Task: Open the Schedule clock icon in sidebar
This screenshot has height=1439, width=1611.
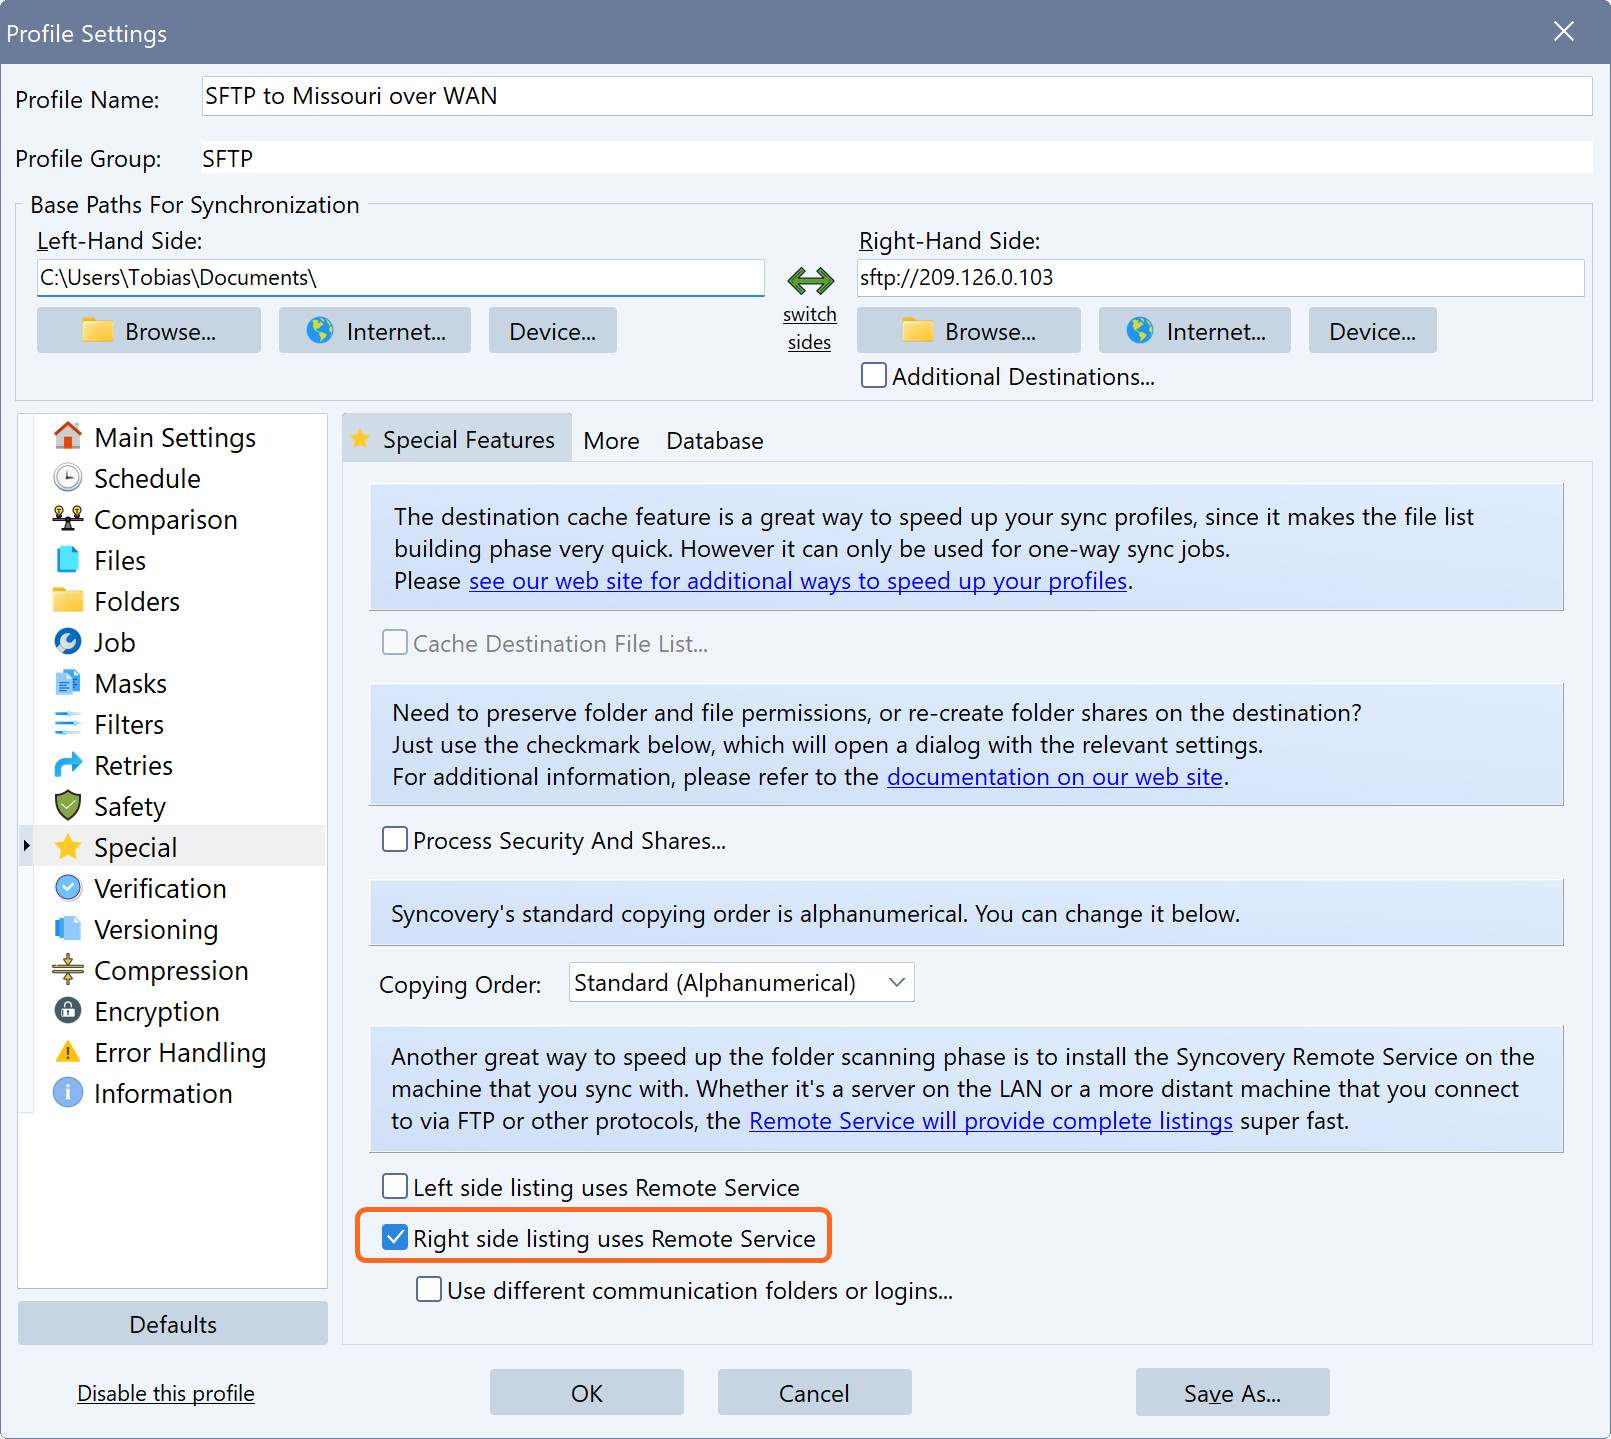Action: pos(67,478)
